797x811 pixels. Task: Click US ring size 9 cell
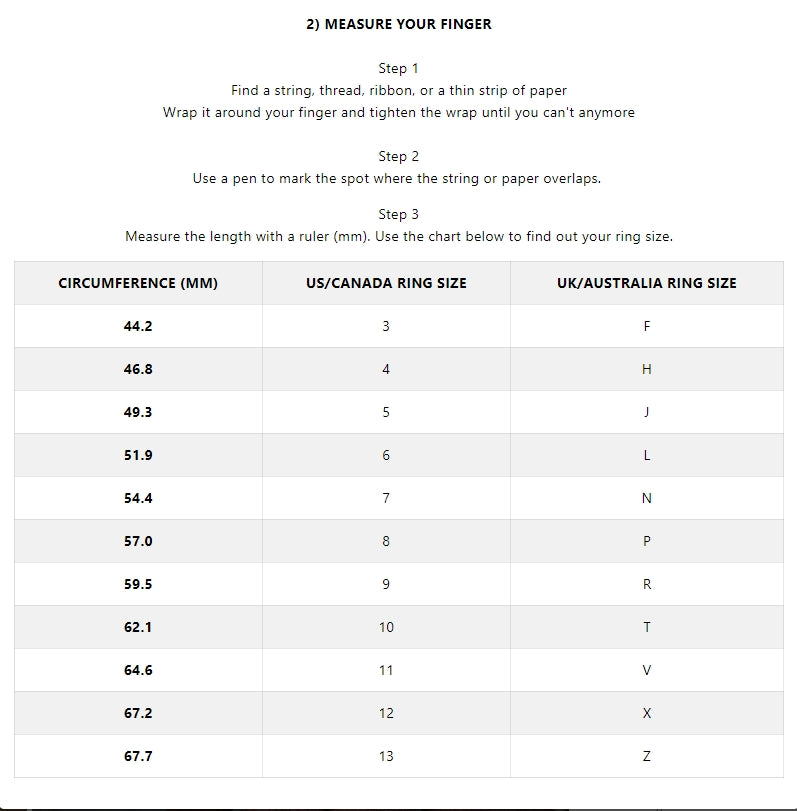386,584
